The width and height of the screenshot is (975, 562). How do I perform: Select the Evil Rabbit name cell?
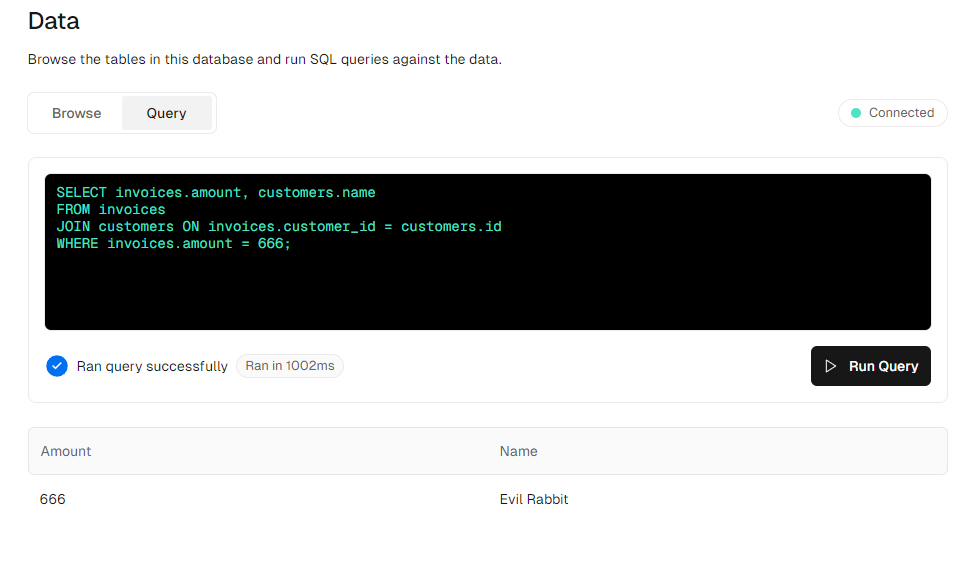(534, 499)
